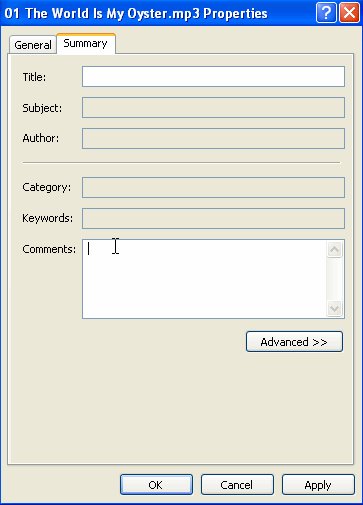Close the Properties dialog with X
363x505 pixels.
349,13
